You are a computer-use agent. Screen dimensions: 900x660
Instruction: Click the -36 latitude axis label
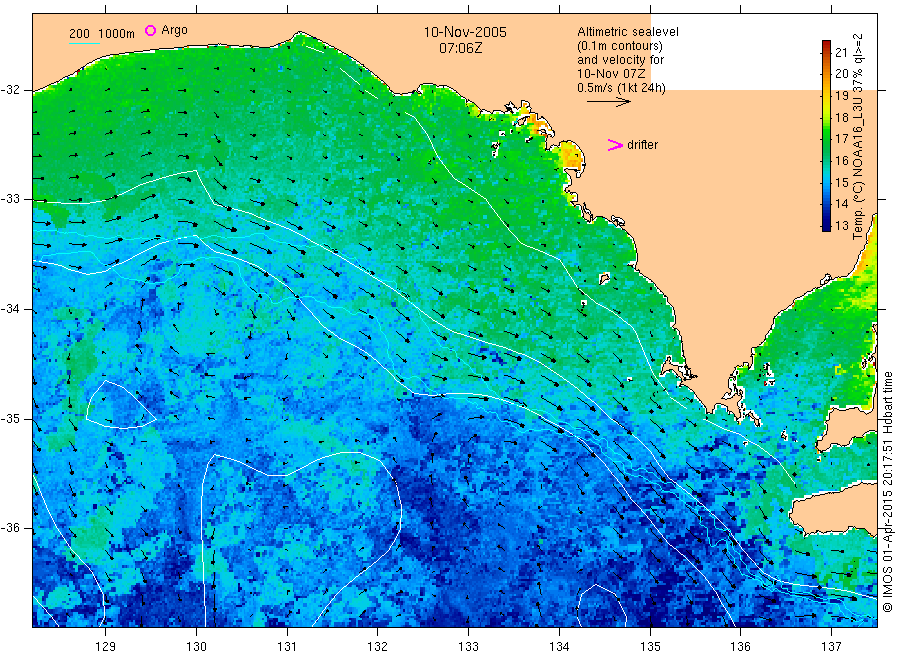[10, 528]
